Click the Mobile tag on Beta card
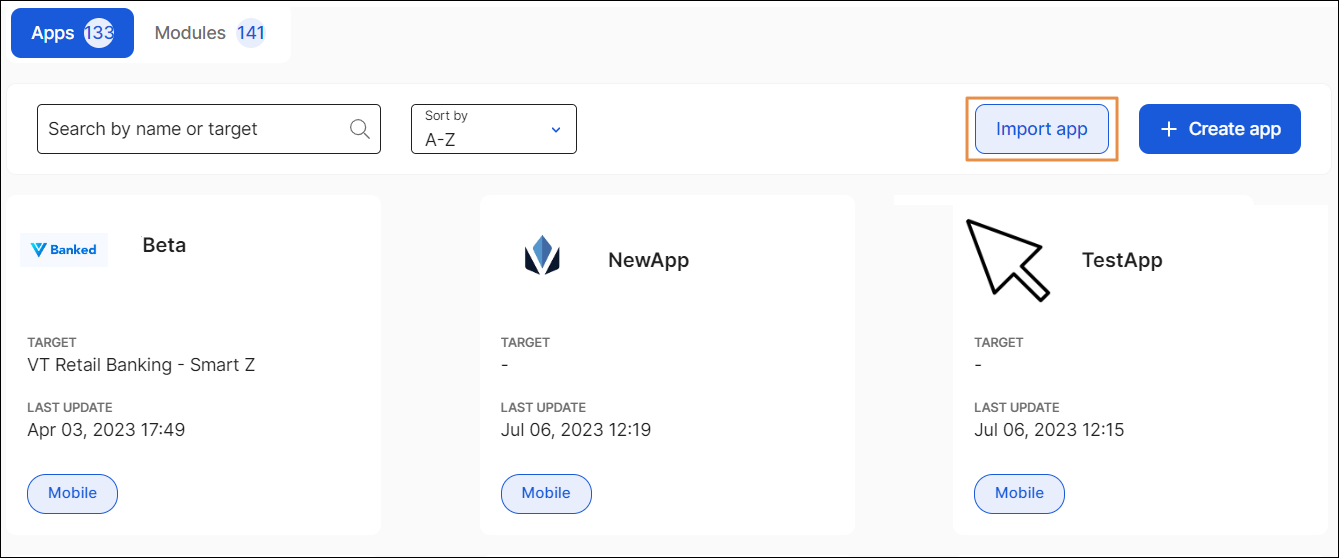Image resolution: width=1339 pixels, height=558 pixels. click(x=72, y=493)
